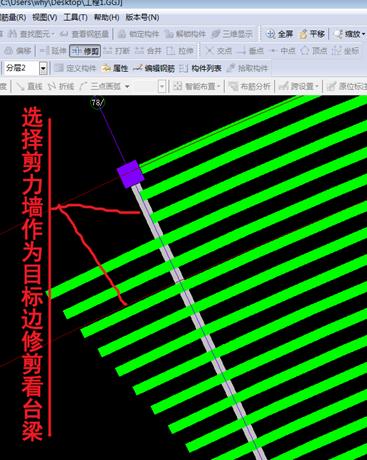Click the 解锁构件 icon
Viewport: 367px width, 460px height.
pos(169,34)
